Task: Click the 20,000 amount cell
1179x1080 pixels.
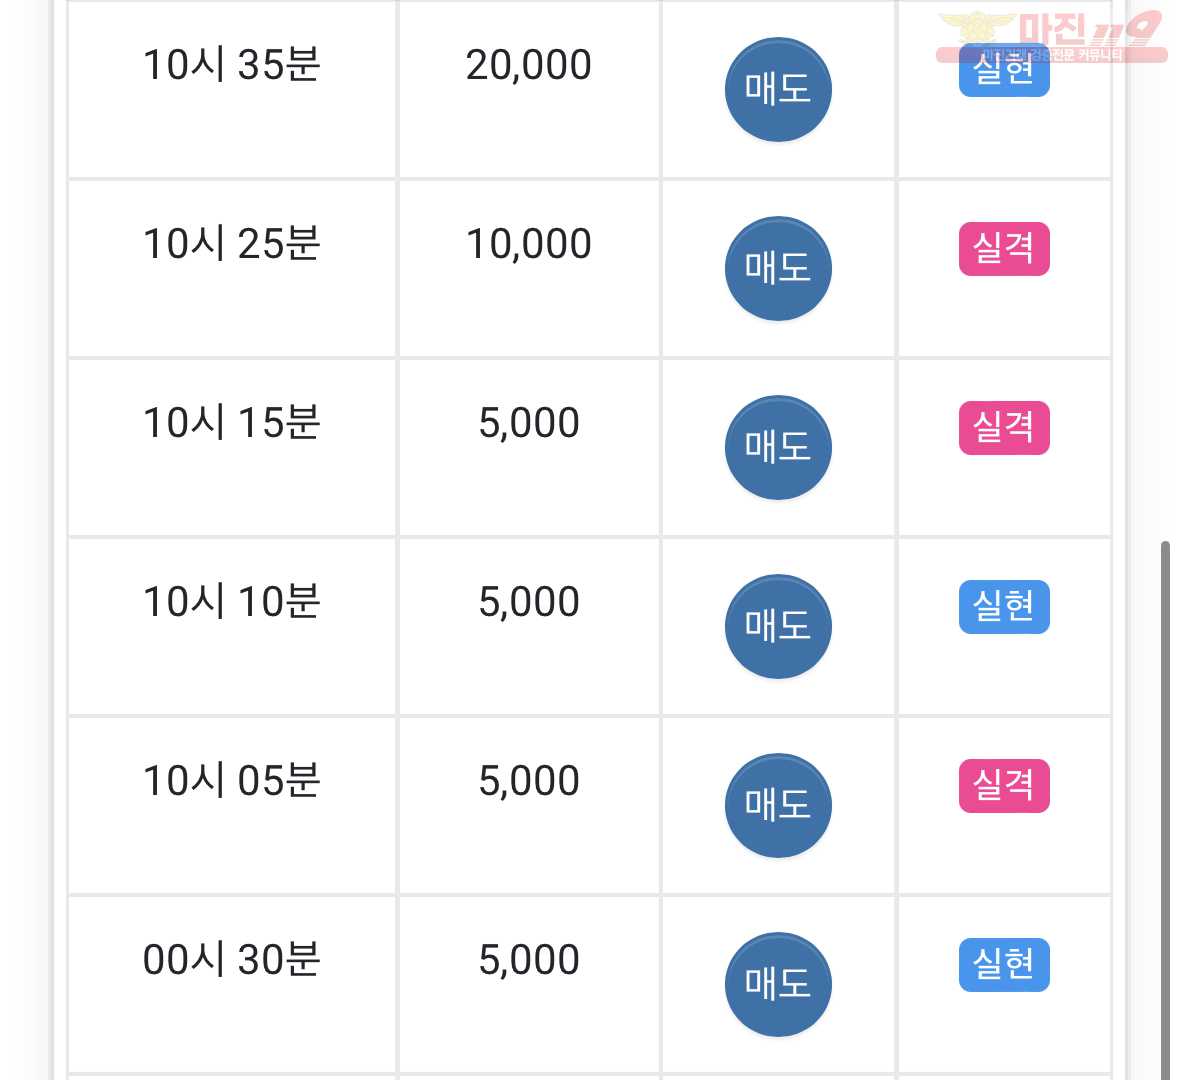Action: 529,89
